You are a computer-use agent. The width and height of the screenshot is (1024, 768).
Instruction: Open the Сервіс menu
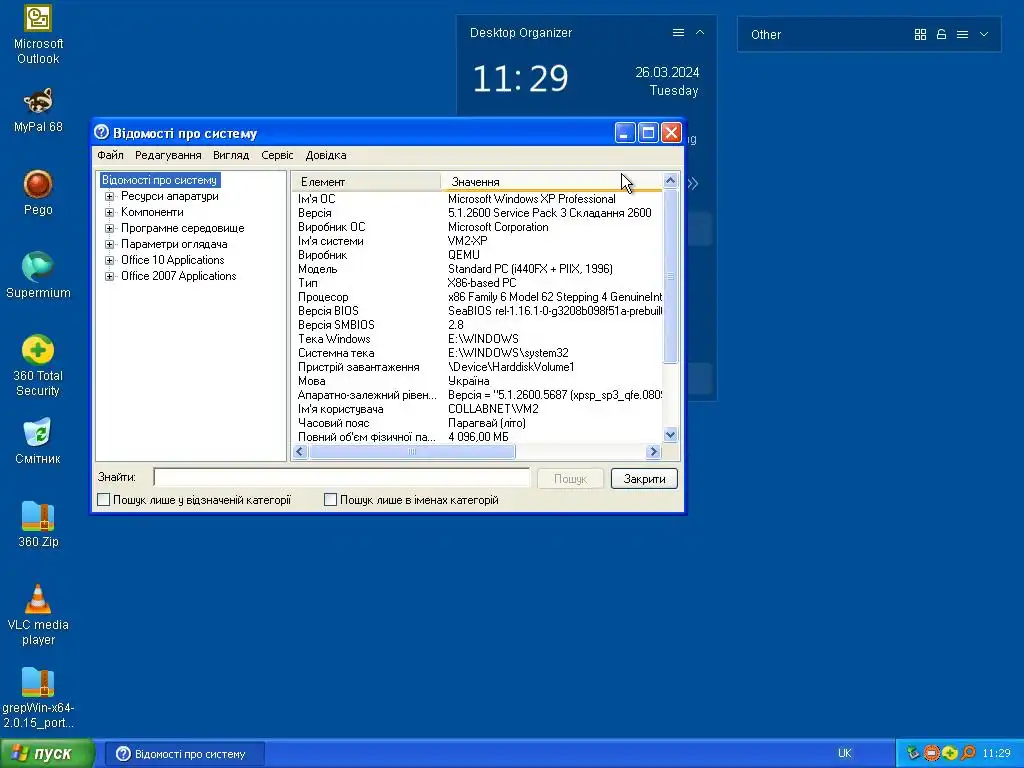(x=277, y=155)
